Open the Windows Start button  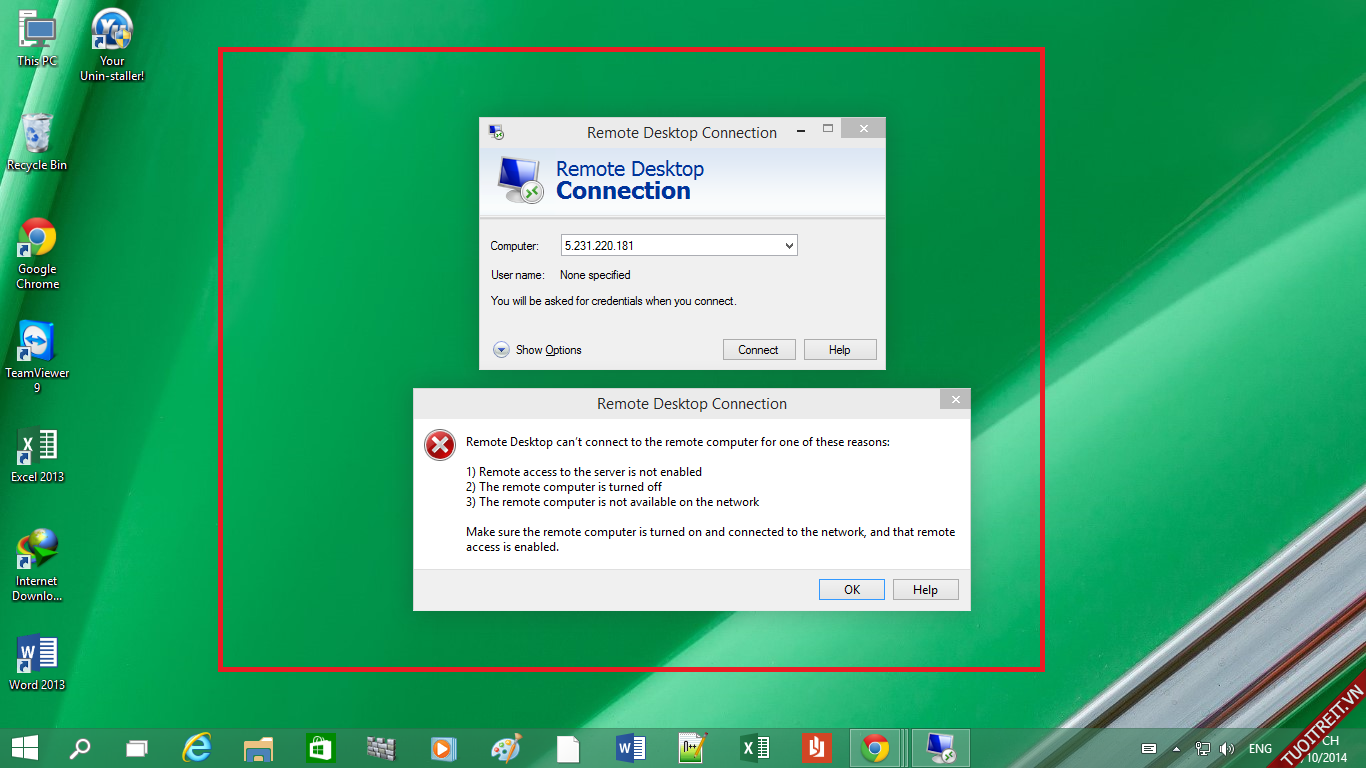[25, 748]
